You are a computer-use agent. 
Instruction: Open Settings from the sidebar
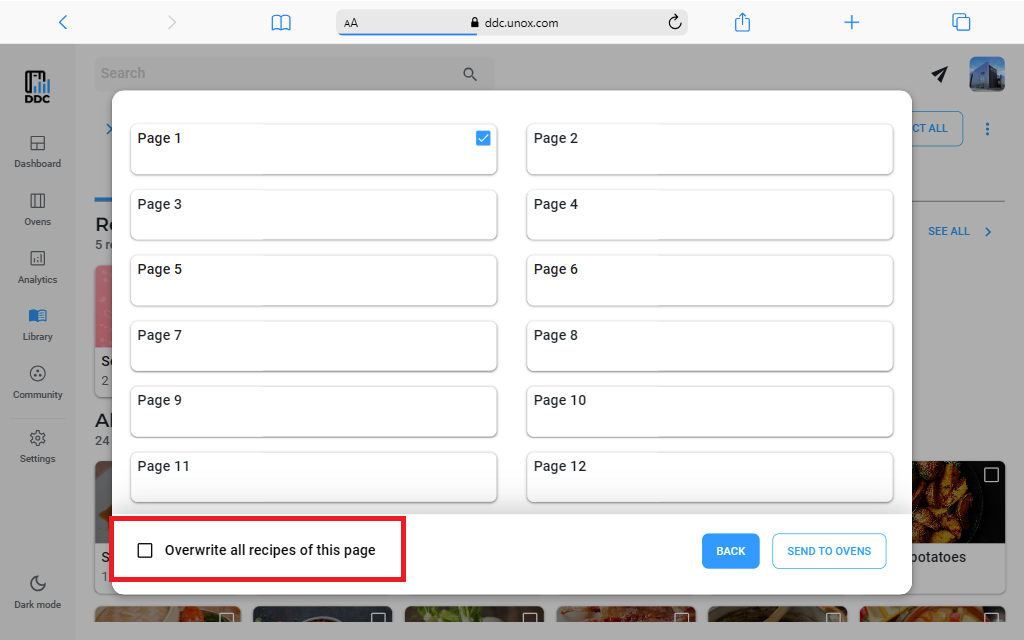point(37,446)
